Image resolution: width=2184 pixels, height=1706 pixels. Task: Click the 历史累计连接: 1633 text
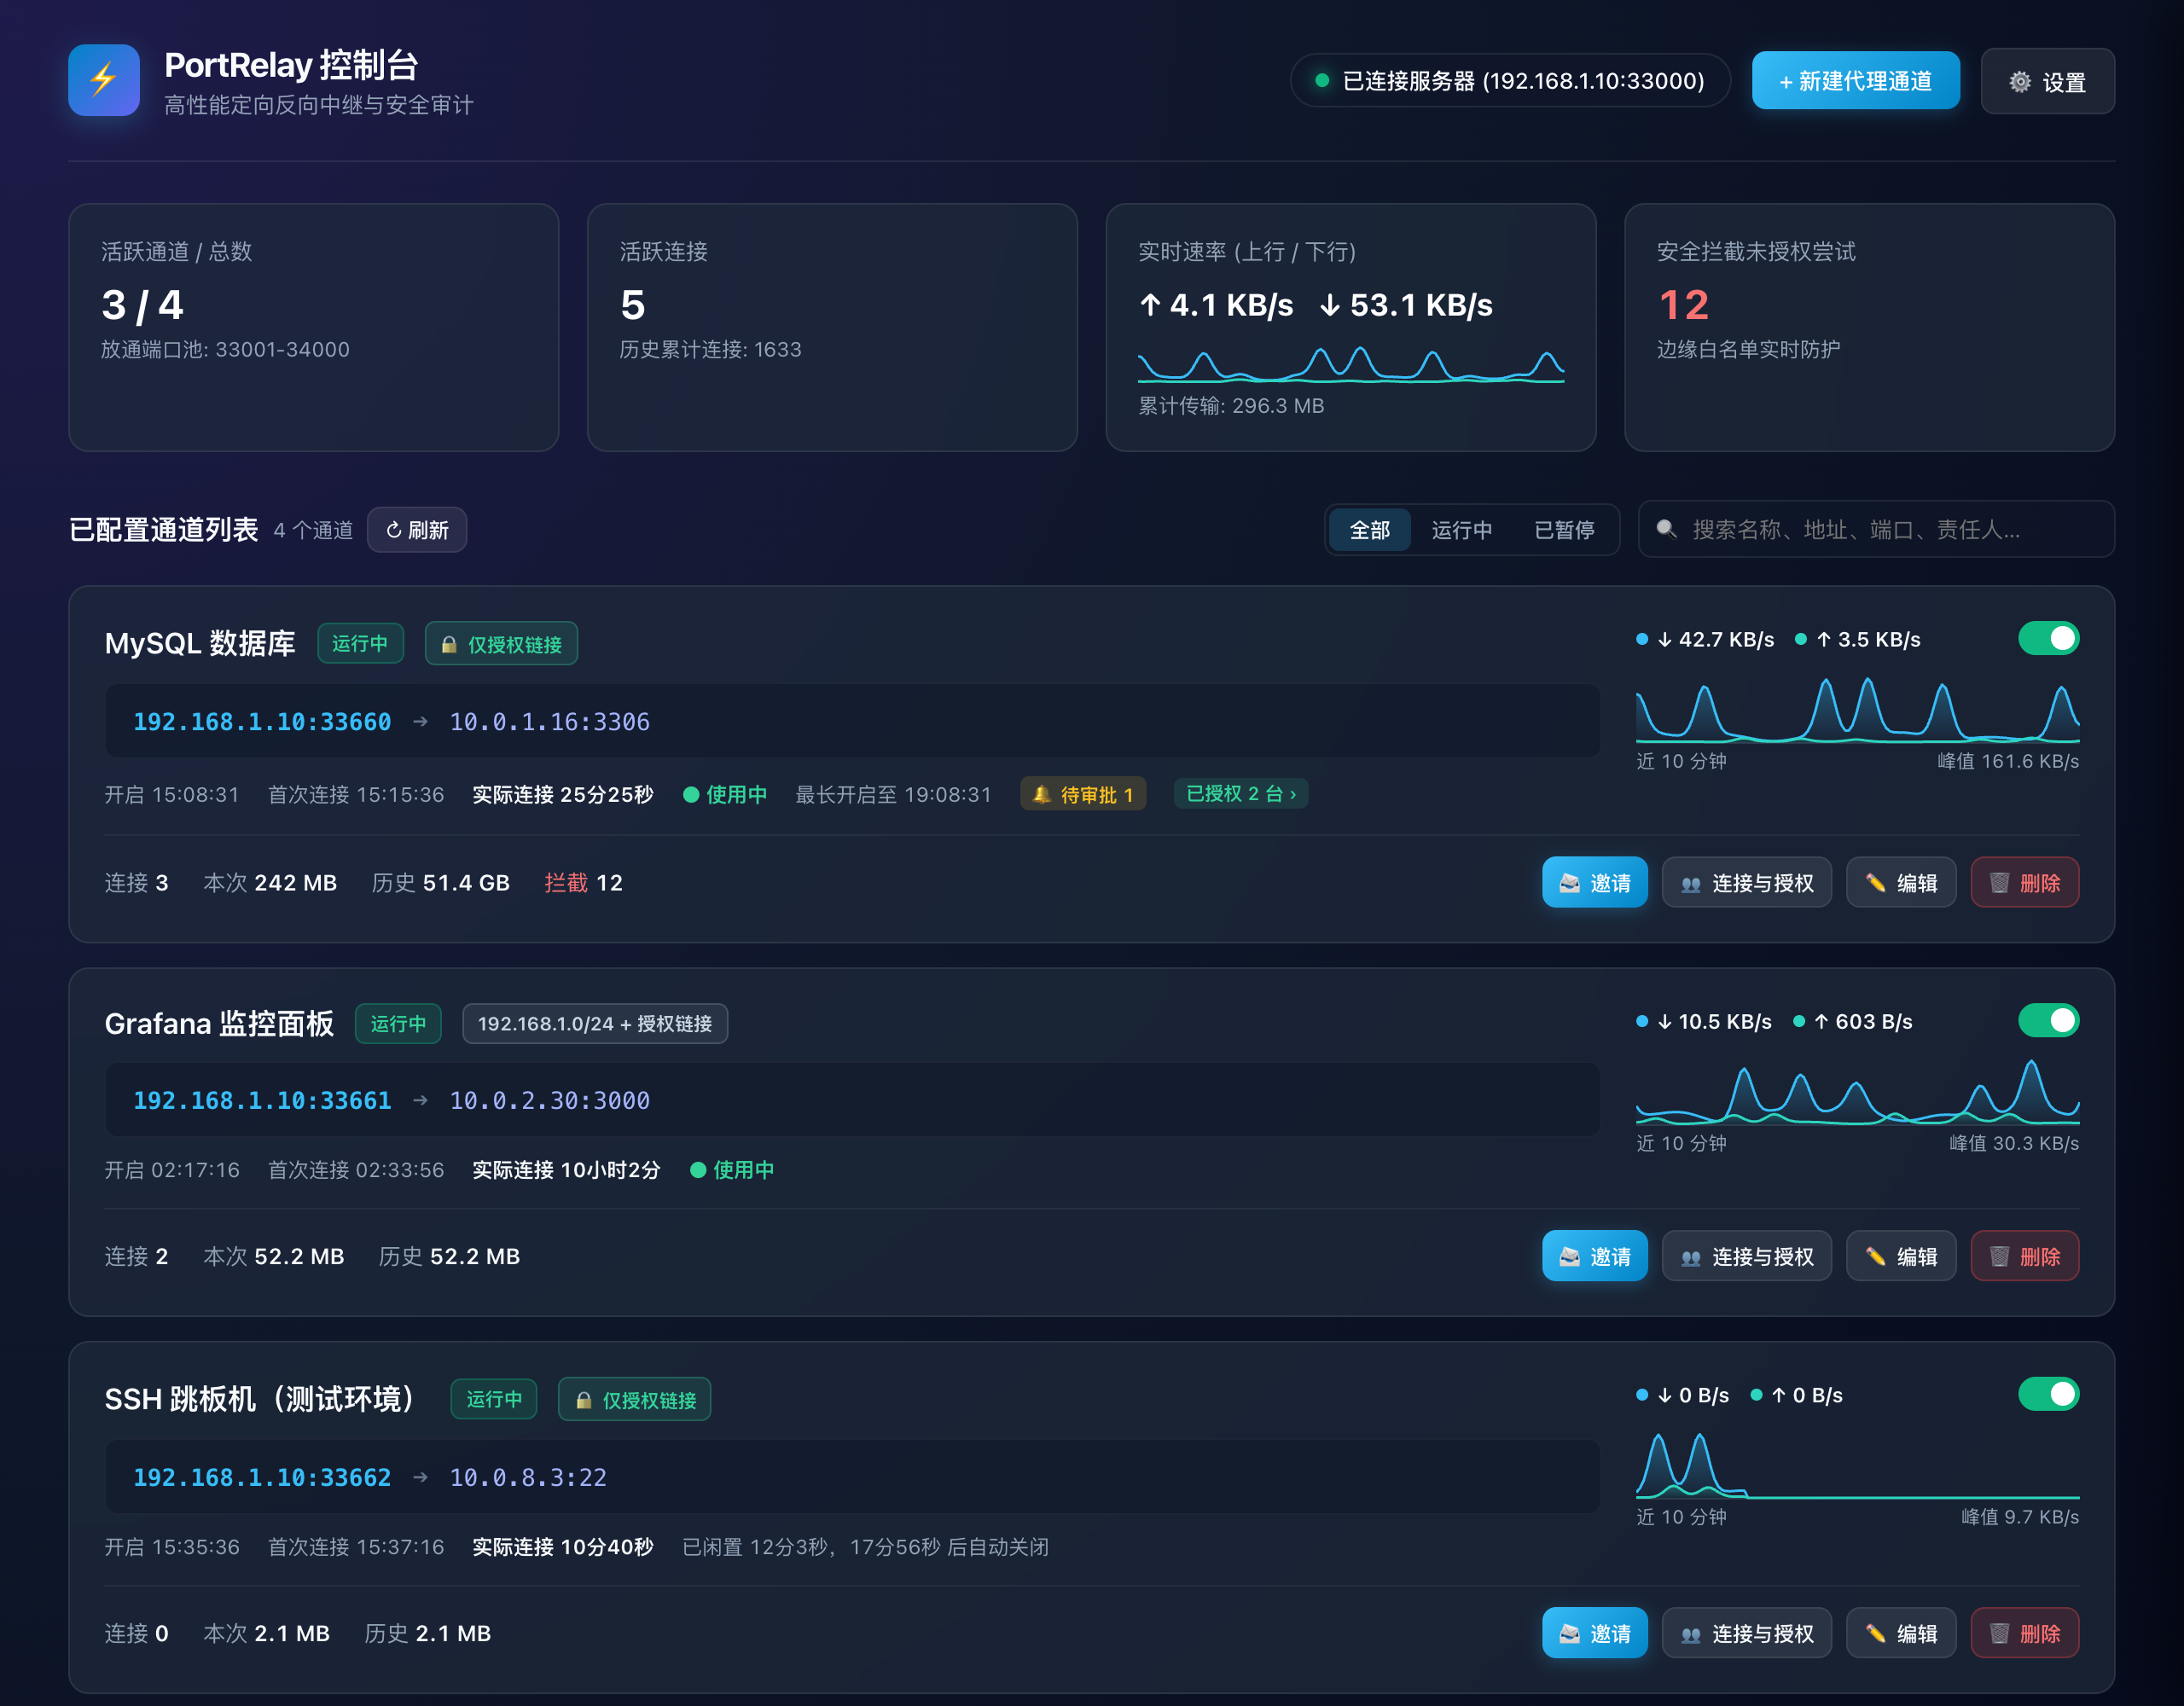(x=710, y=350)
